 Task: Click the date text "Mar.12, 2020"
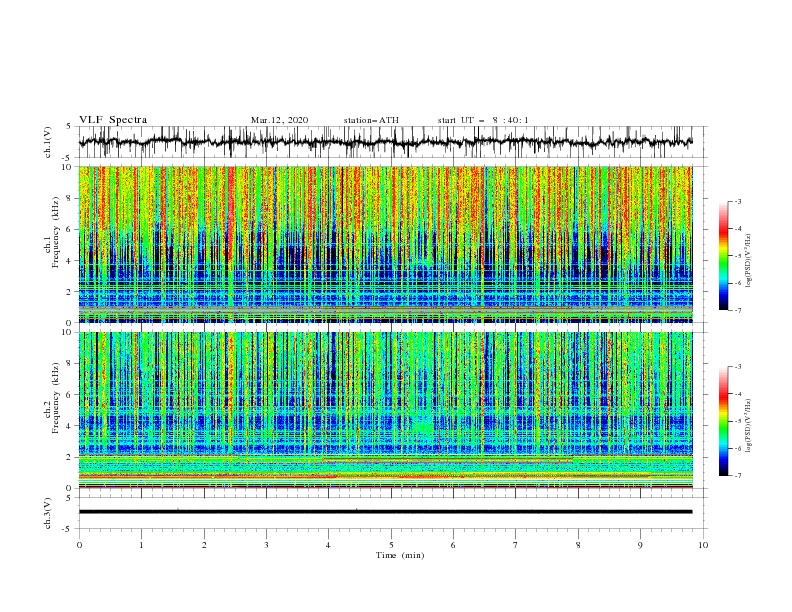(x=279, y=120)
